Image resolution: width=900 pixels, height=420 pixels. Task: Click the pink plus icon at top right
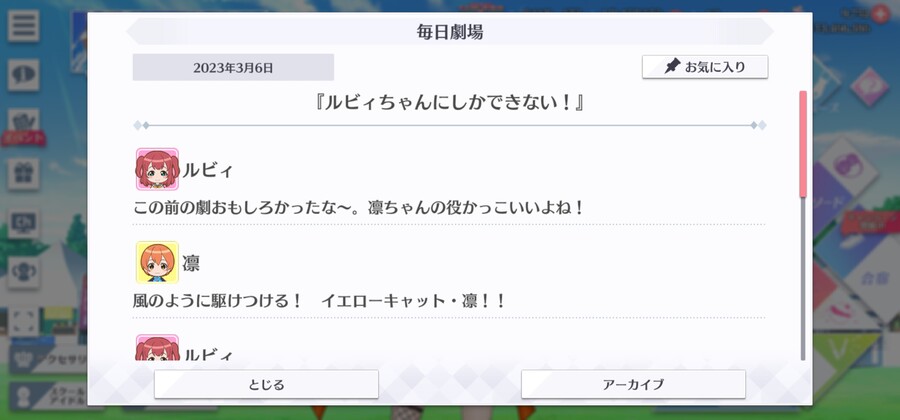coord(879,15)
